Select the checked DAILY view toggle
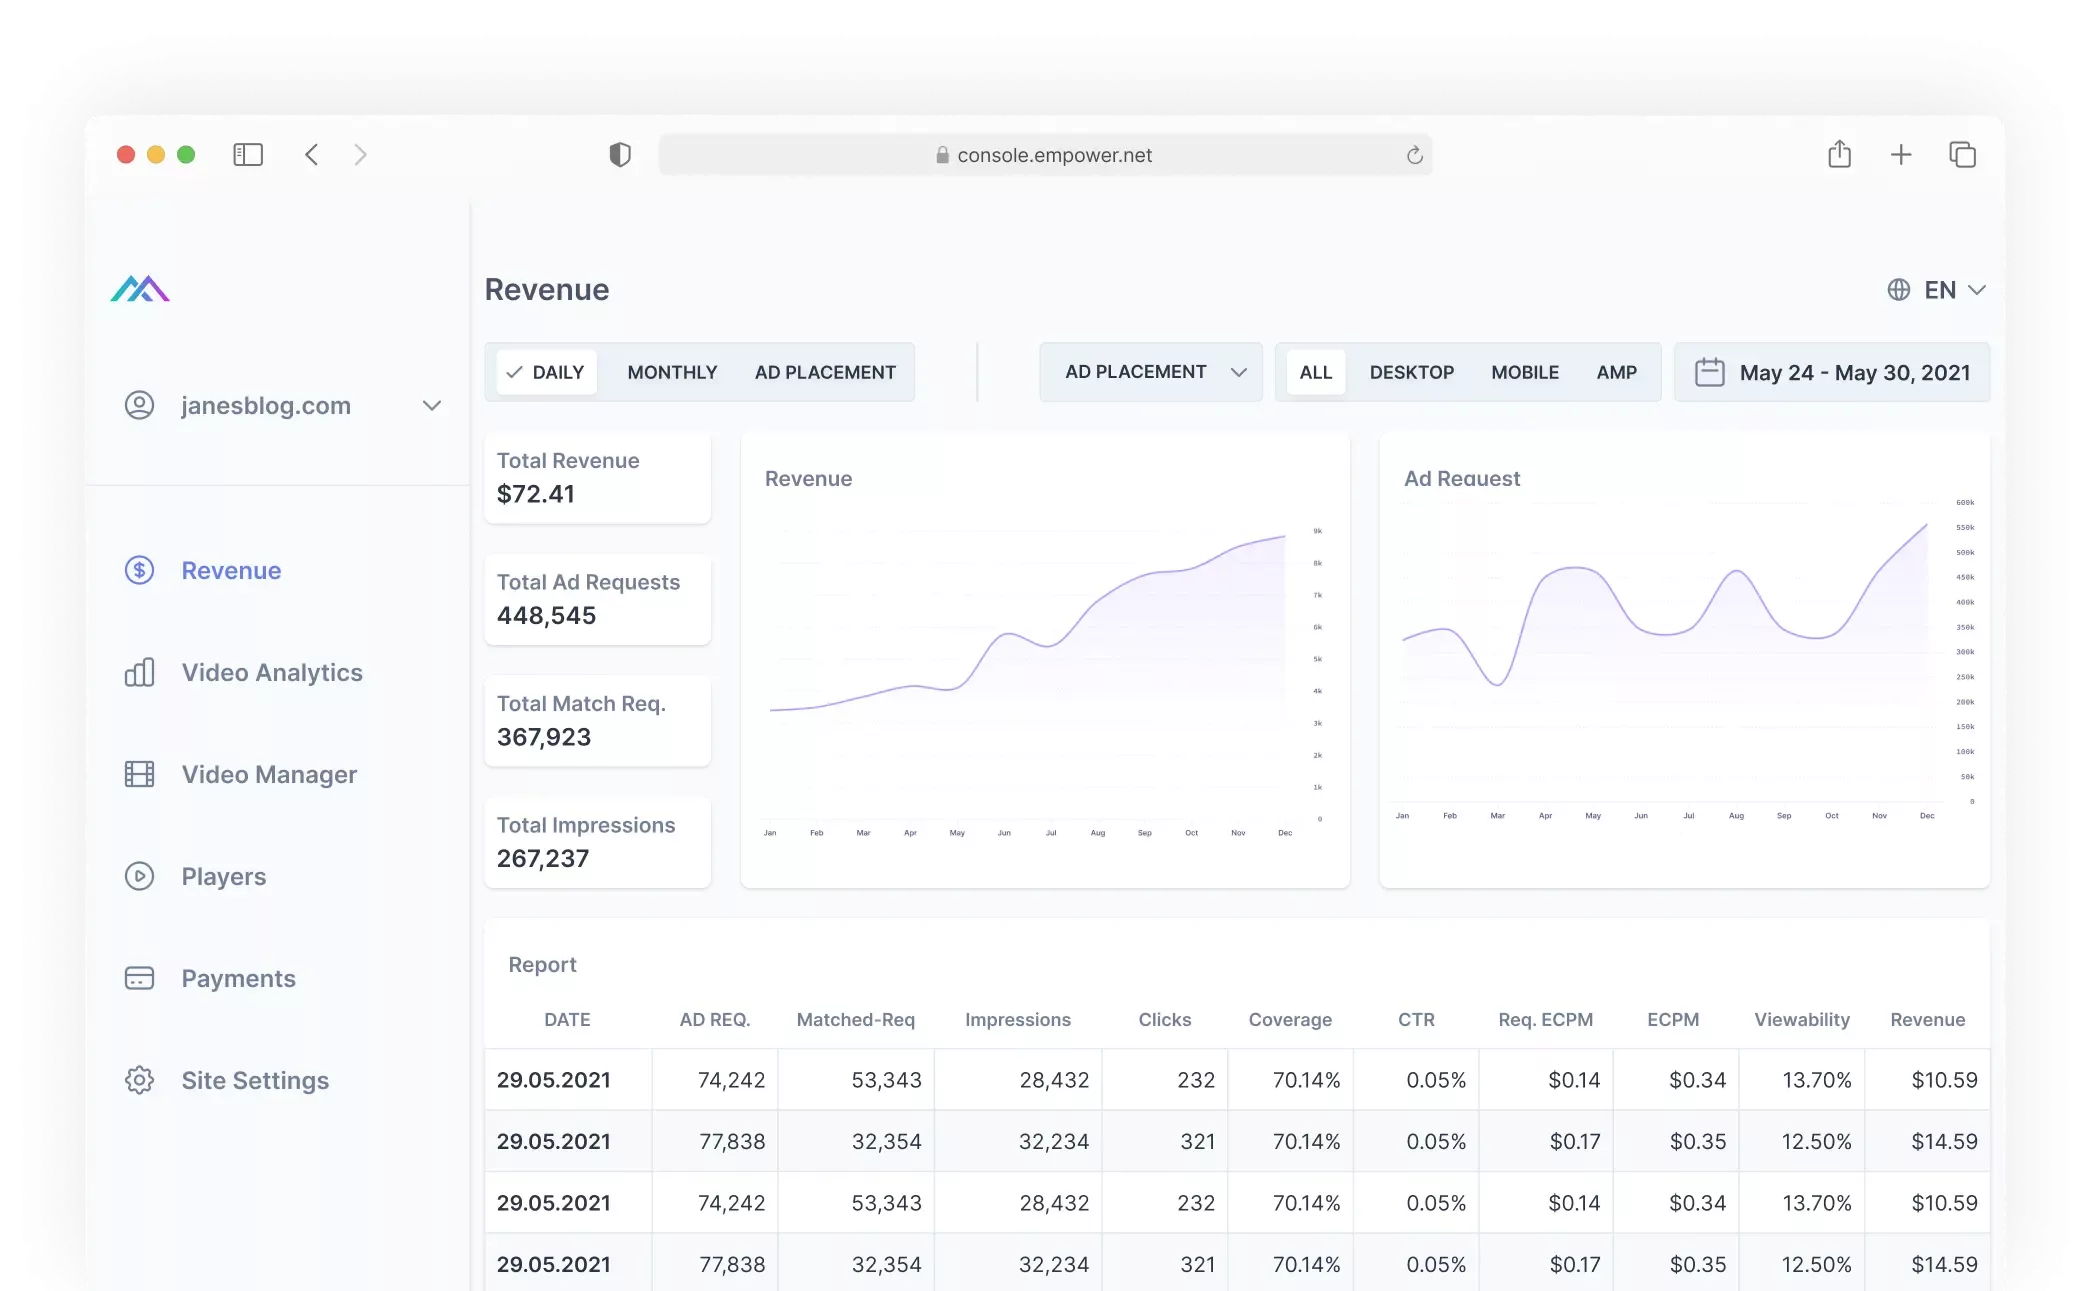Image resolution: width=2098 pixels, height=1291 pixels. click(546, 372)
